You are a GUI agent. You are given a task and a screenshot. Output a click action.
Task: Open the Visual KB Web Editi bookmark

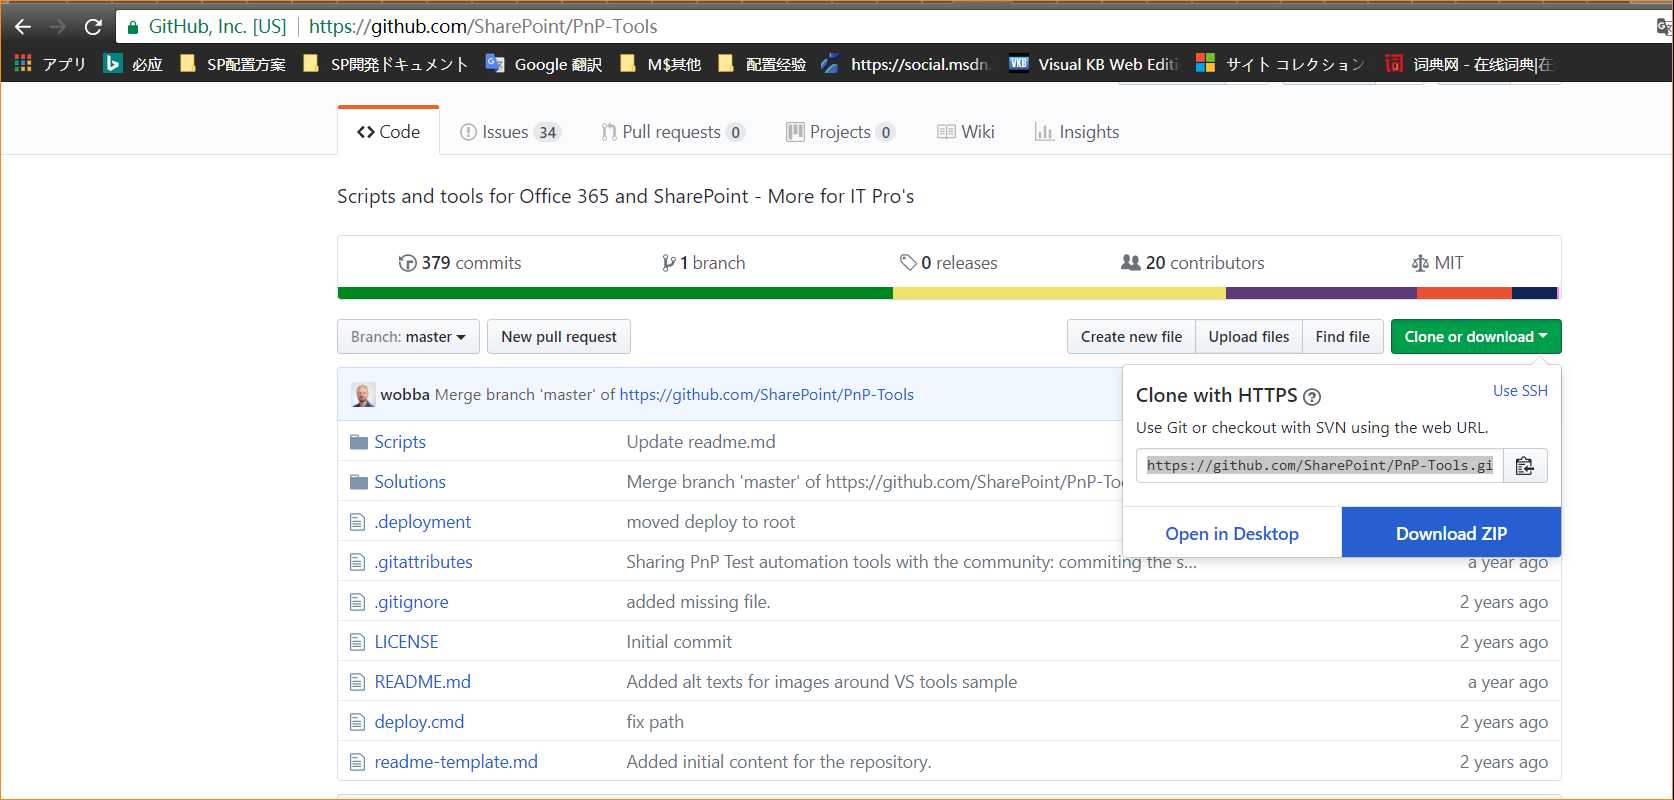(x=1094, y=64)
